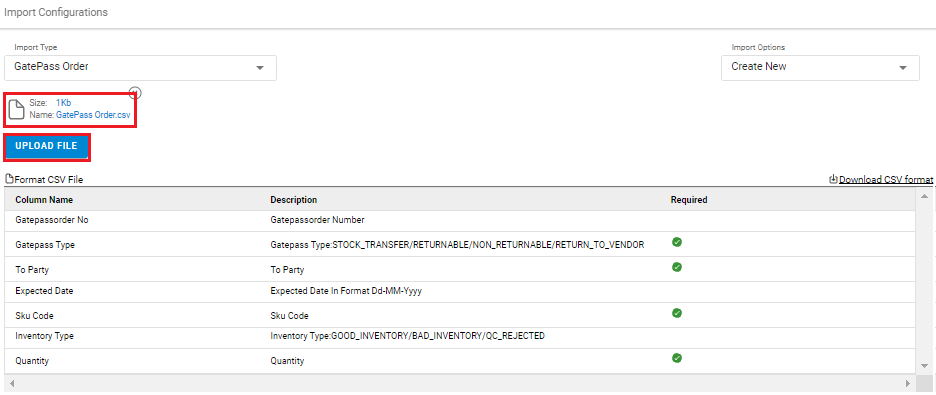
Task: Click the required checkmark for Gatepass Type
Action: [676, 242]
